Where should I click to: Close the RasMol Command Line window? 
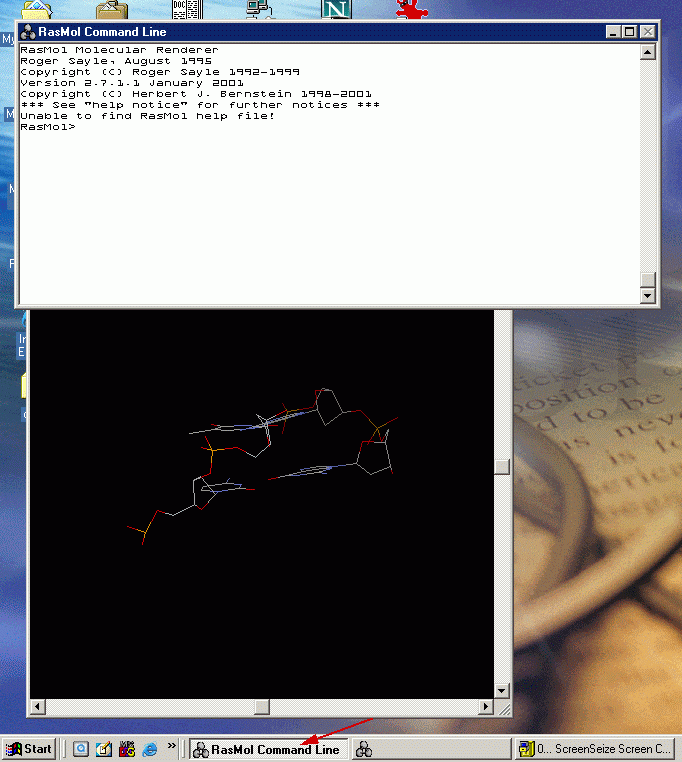pos(648,32)
